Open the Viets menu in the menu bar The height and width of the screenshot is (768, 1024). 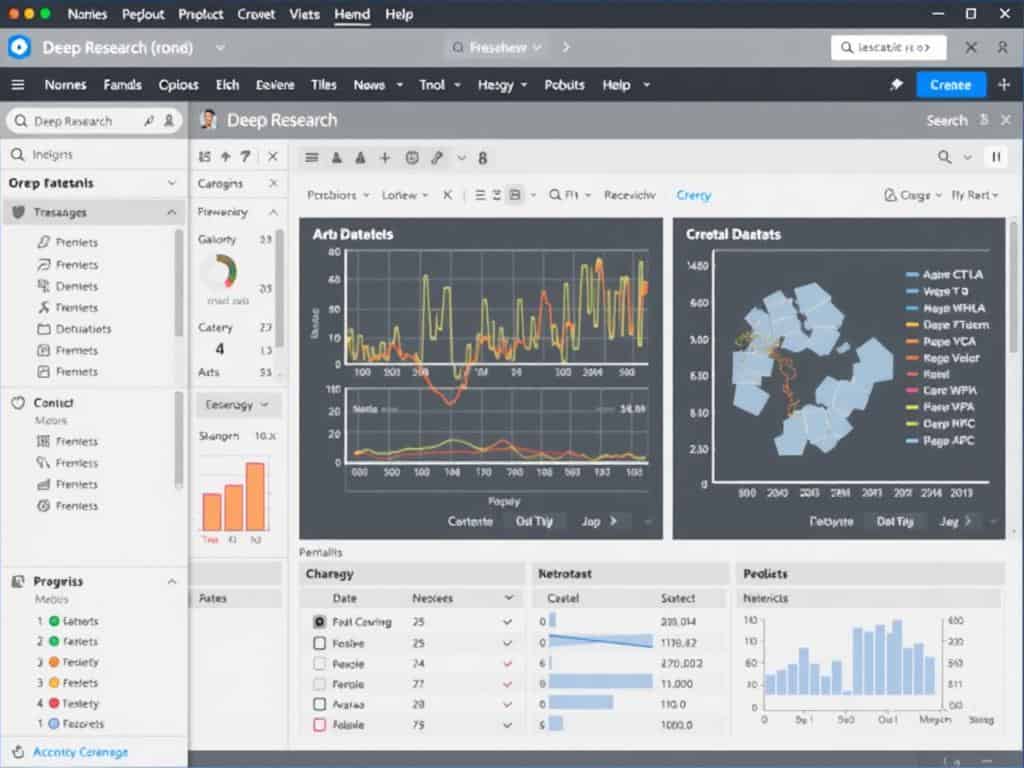click(x=304, y=14)
